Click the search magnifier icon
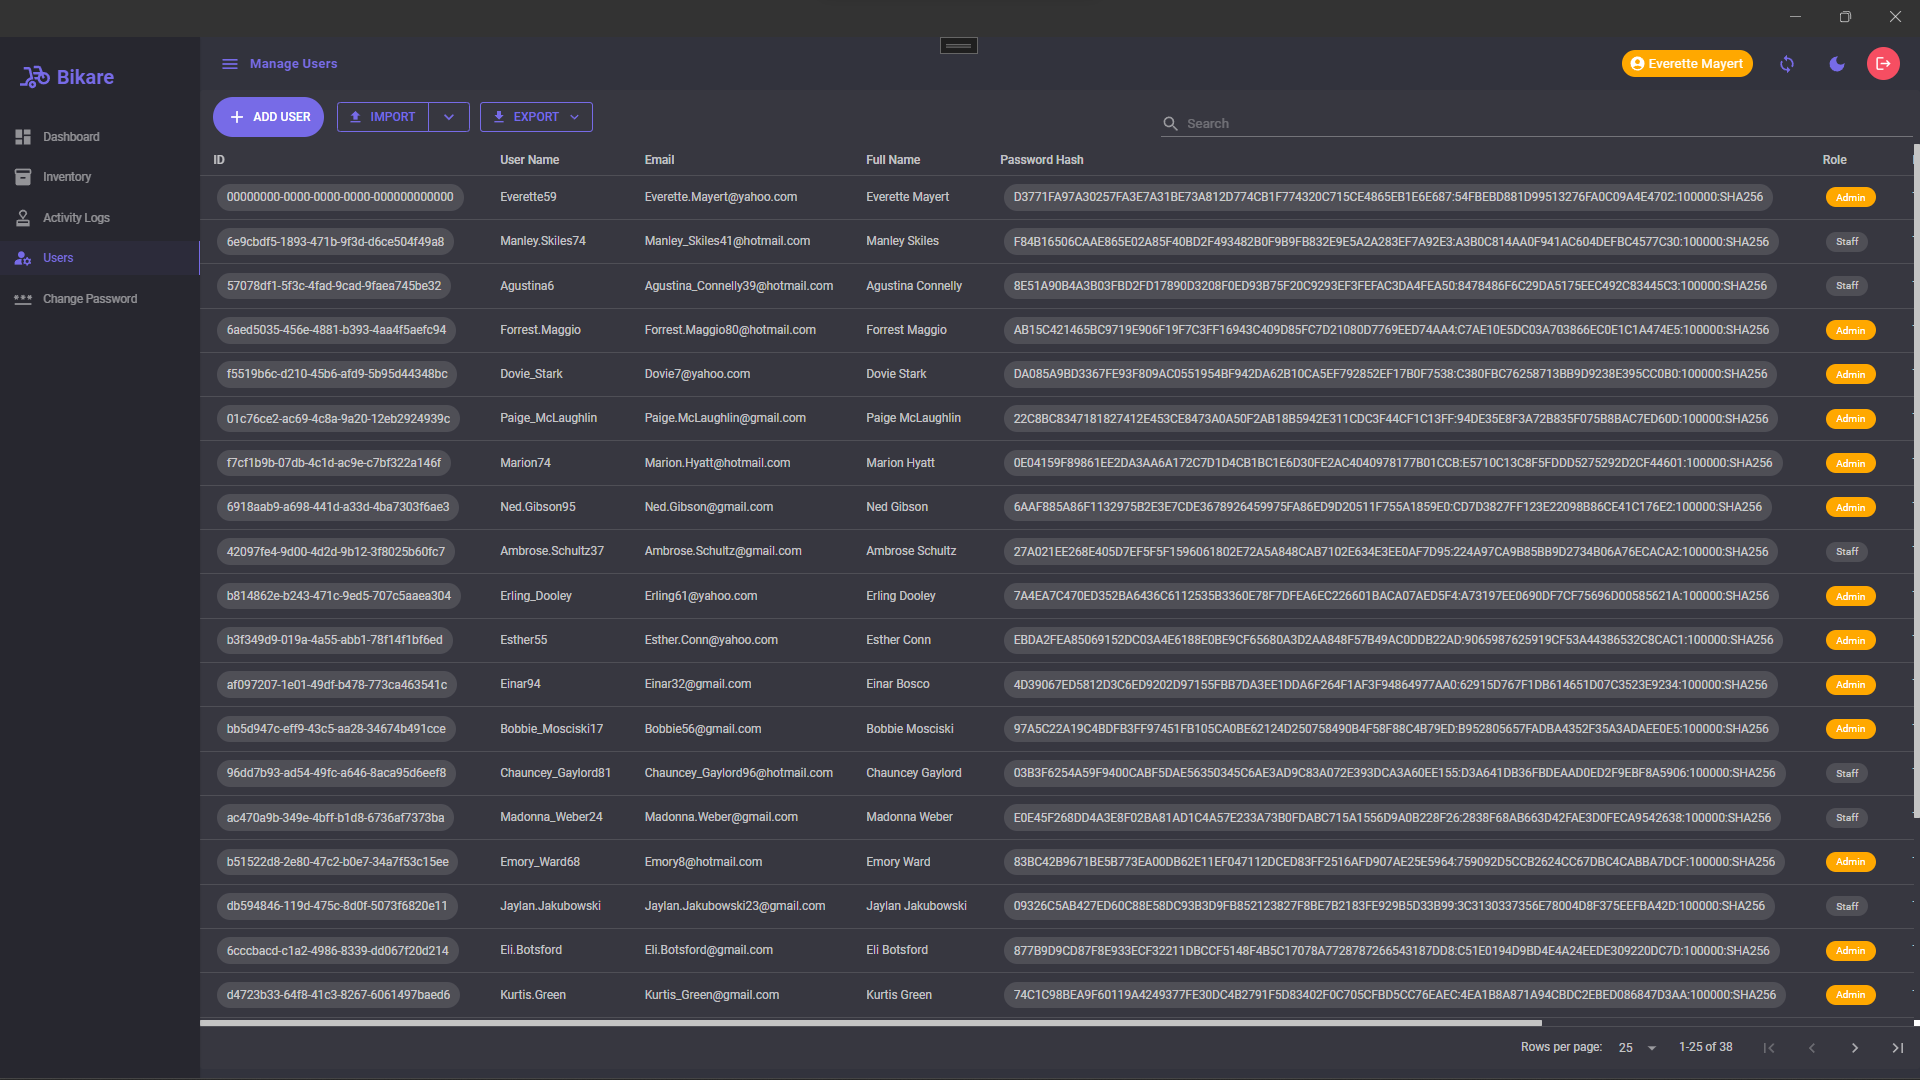Screen dimensions: 1920x1080 [x=1170, y=124]
